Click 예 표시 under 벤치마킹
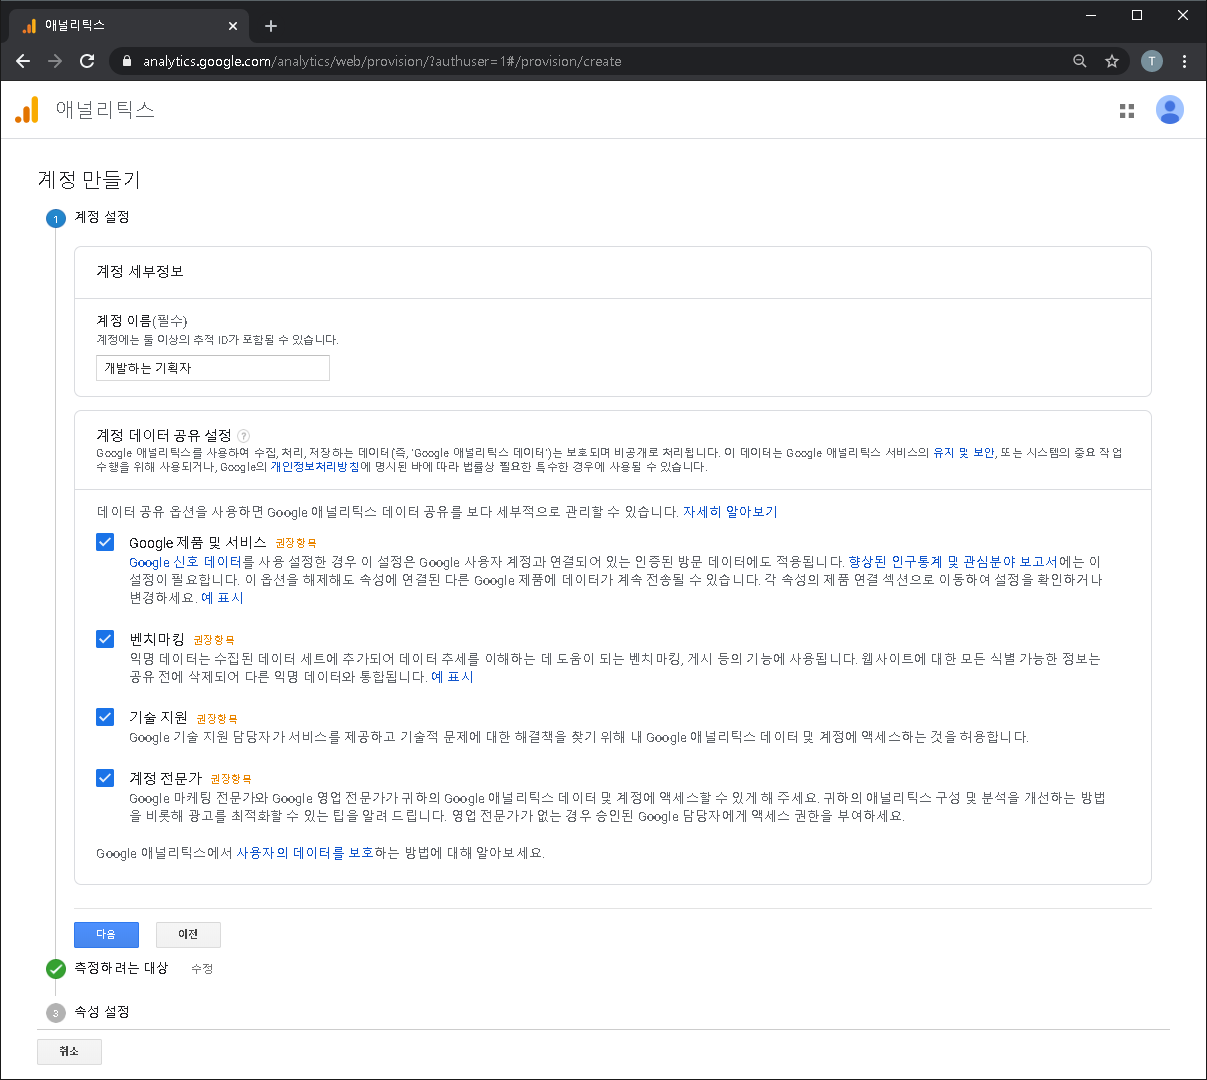Image resolution: width=1207 pixels, height=1080 pixels. click(x=452, y=677)
